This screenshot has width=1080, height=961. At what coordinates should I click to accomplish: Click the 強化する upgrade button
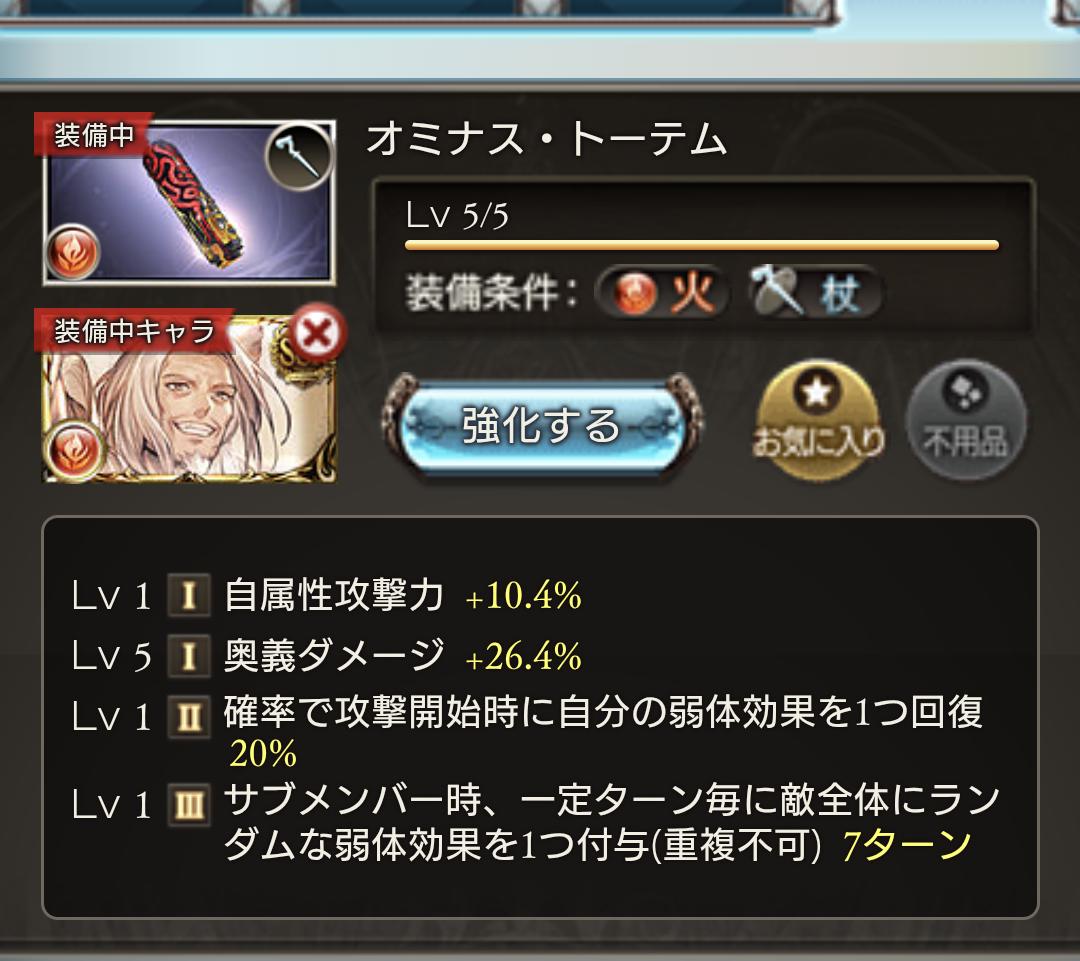tap(541, 426)
